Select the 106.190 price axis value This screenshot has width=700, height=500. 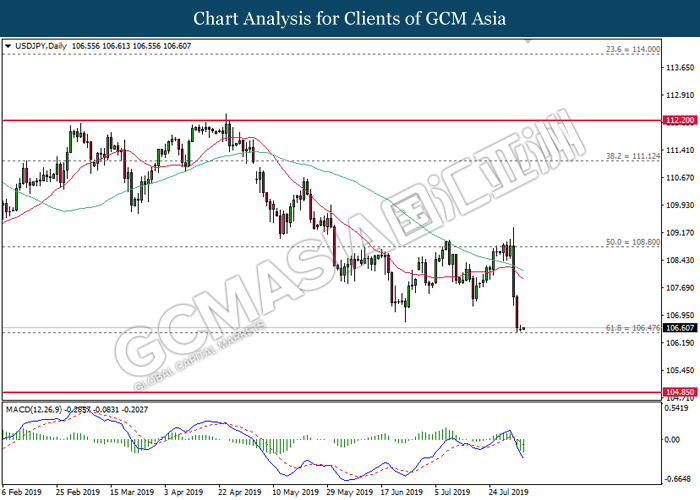680,343
